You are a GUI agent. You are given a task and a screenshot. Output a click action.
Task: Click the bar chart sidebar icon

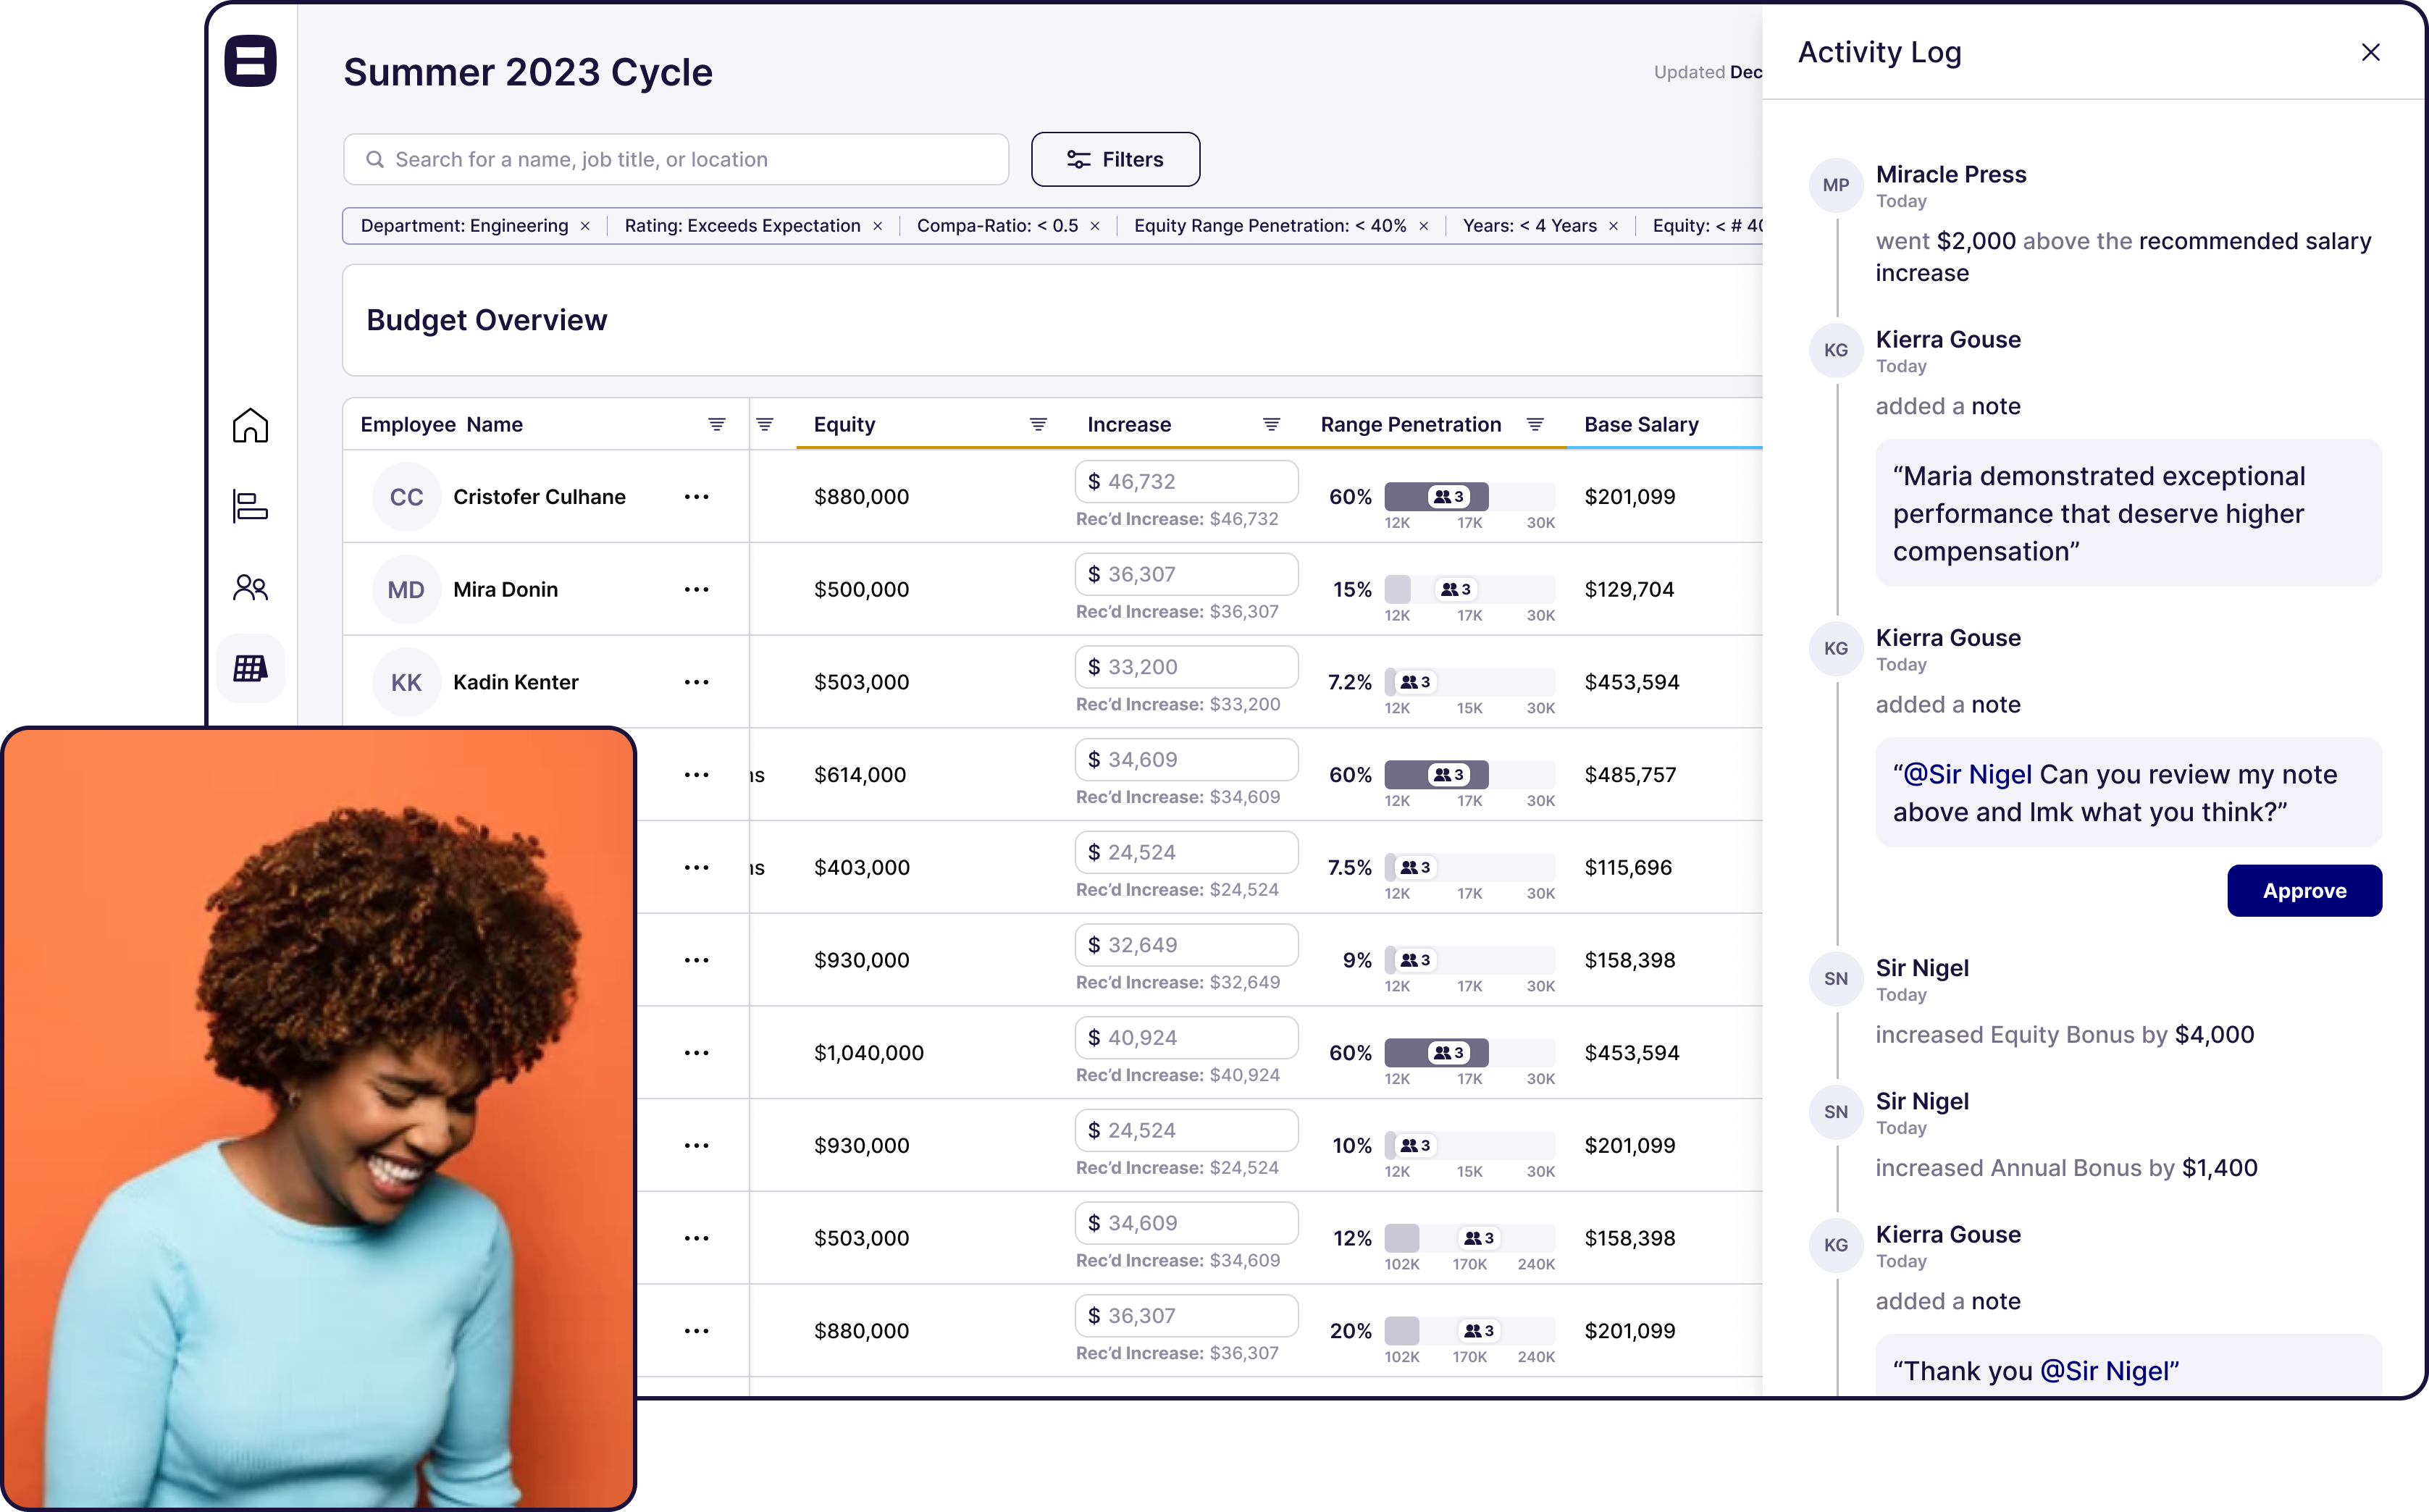(x=250, y=506)
